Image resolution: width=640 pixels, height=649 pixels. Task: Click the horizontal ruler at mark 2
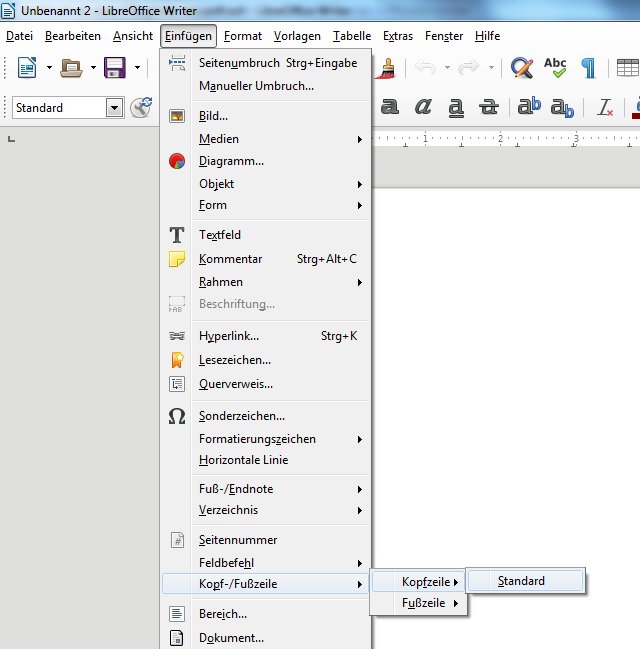point(500,139)
